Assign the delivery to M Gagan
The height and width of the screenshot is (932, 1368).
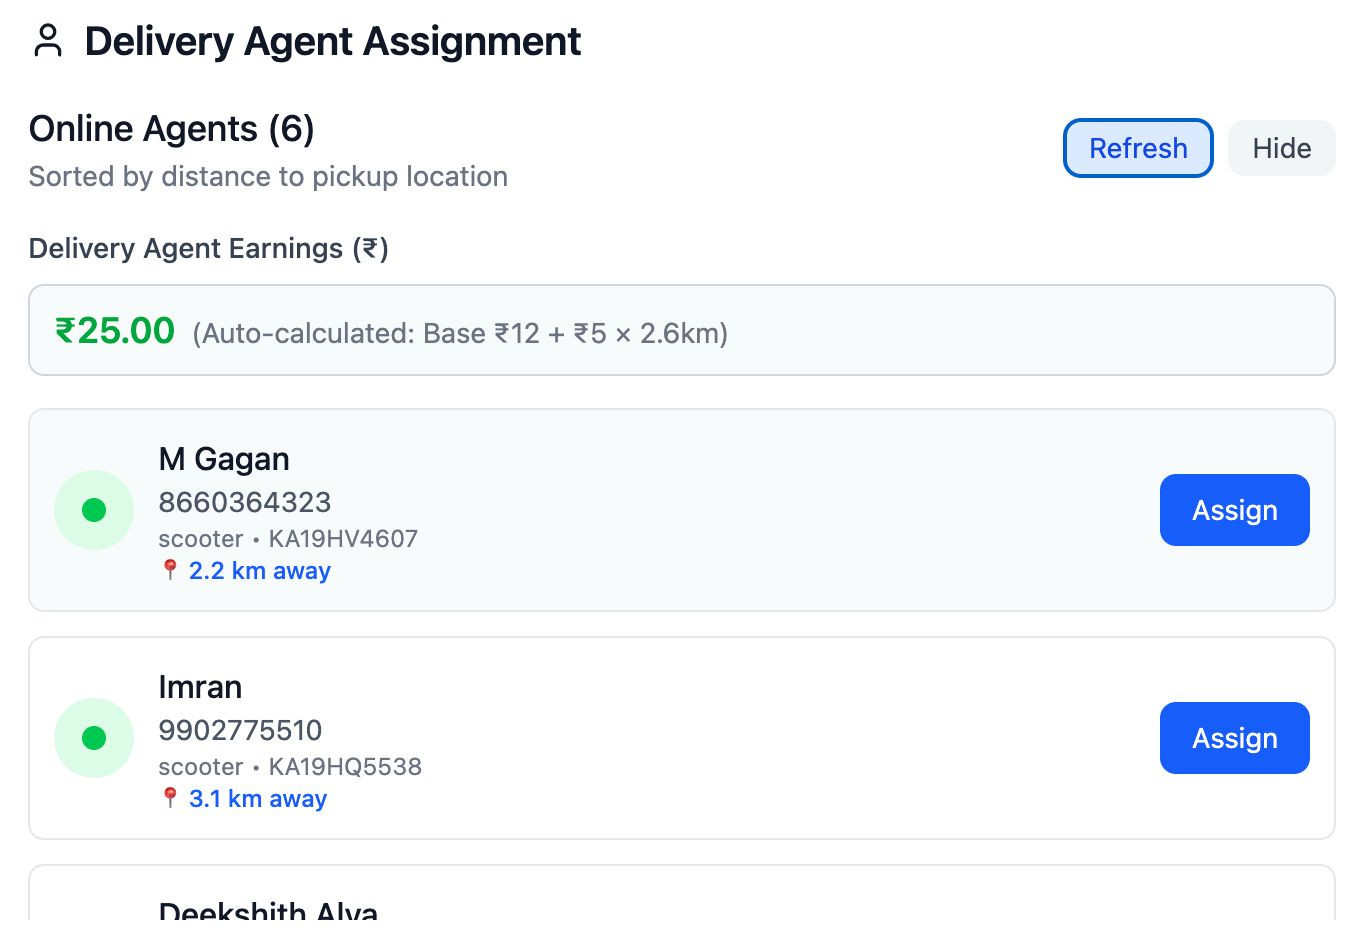(1235, 510)
